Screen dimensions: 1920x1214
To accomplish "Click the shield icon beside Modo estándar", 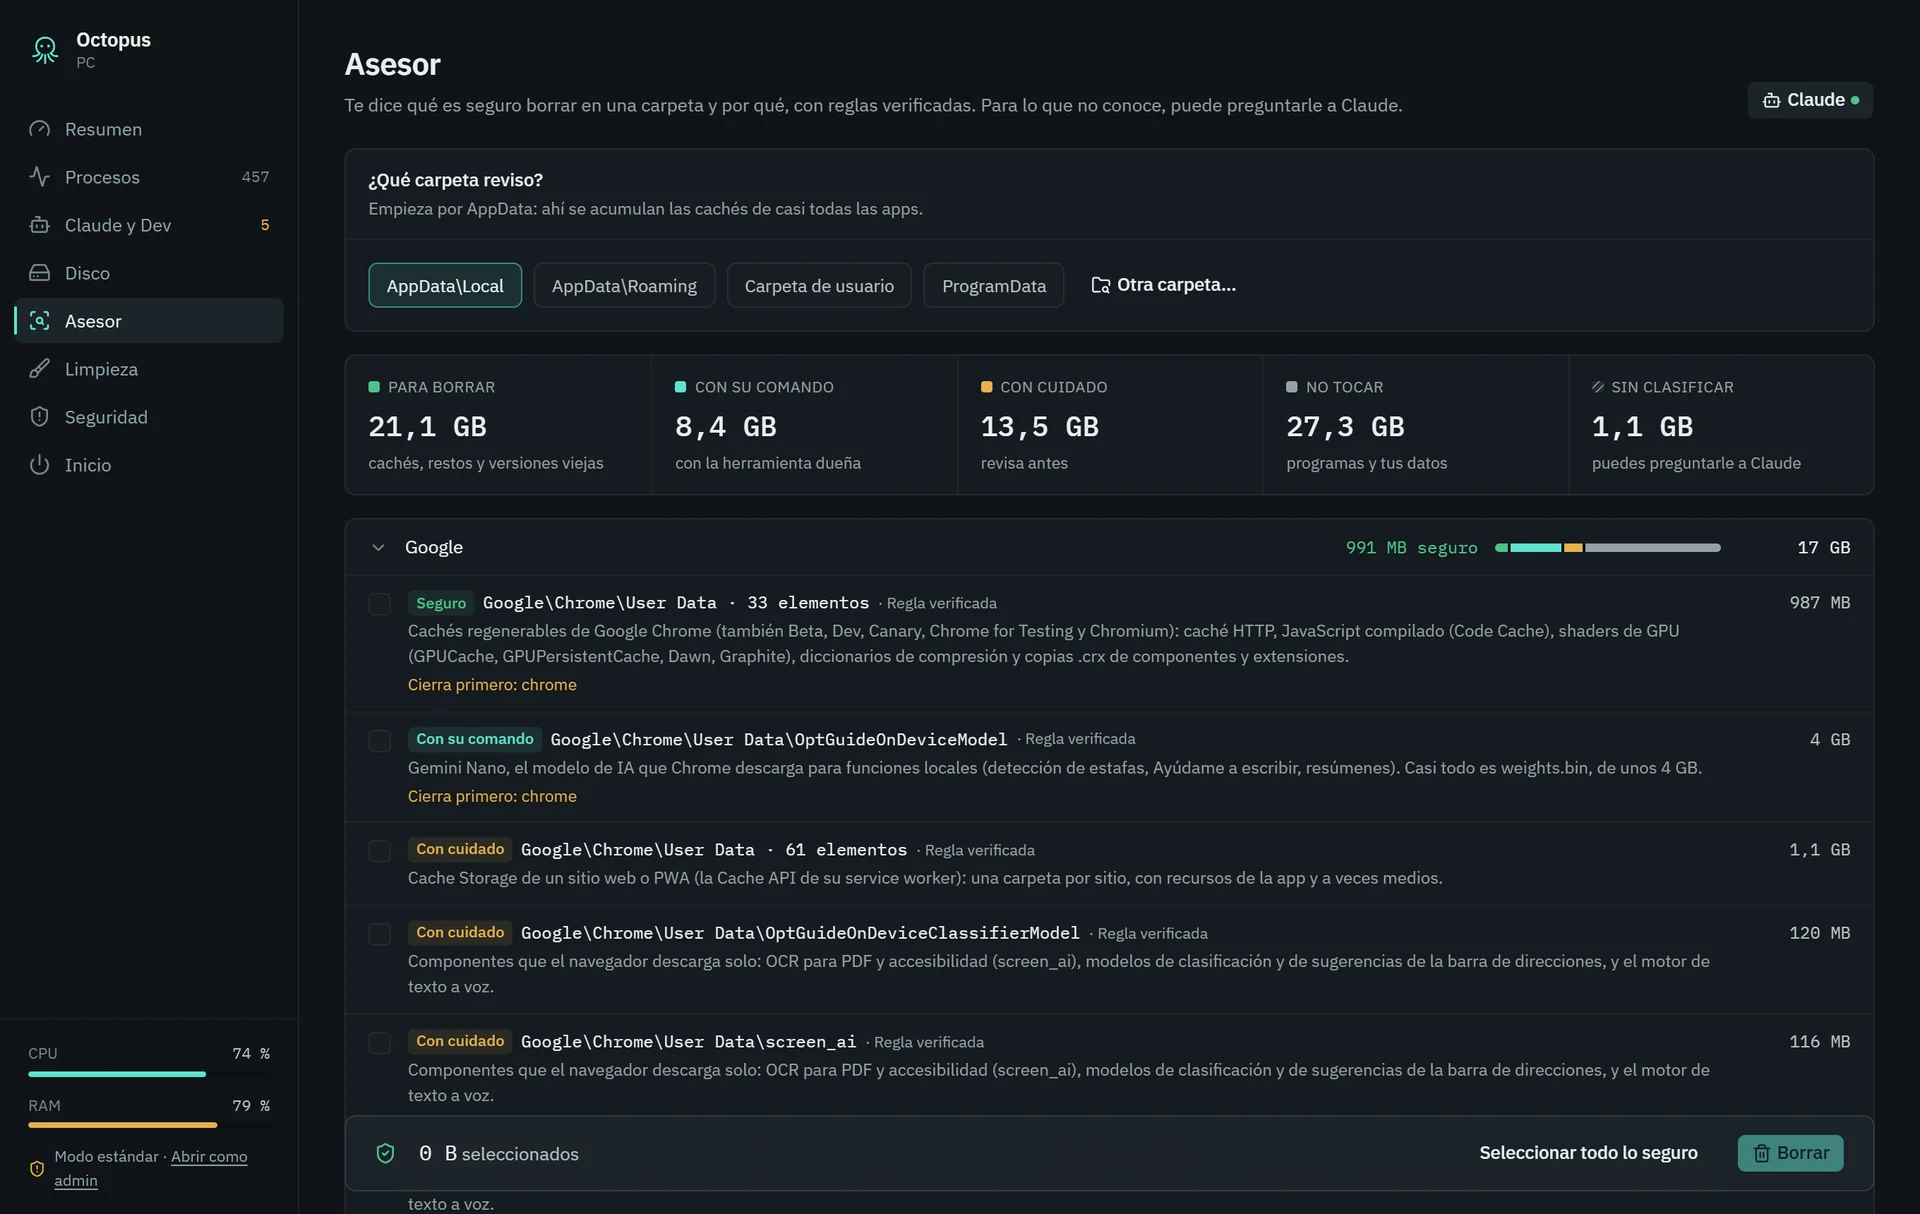I will pyautogui.click(x=37, y=1168).
